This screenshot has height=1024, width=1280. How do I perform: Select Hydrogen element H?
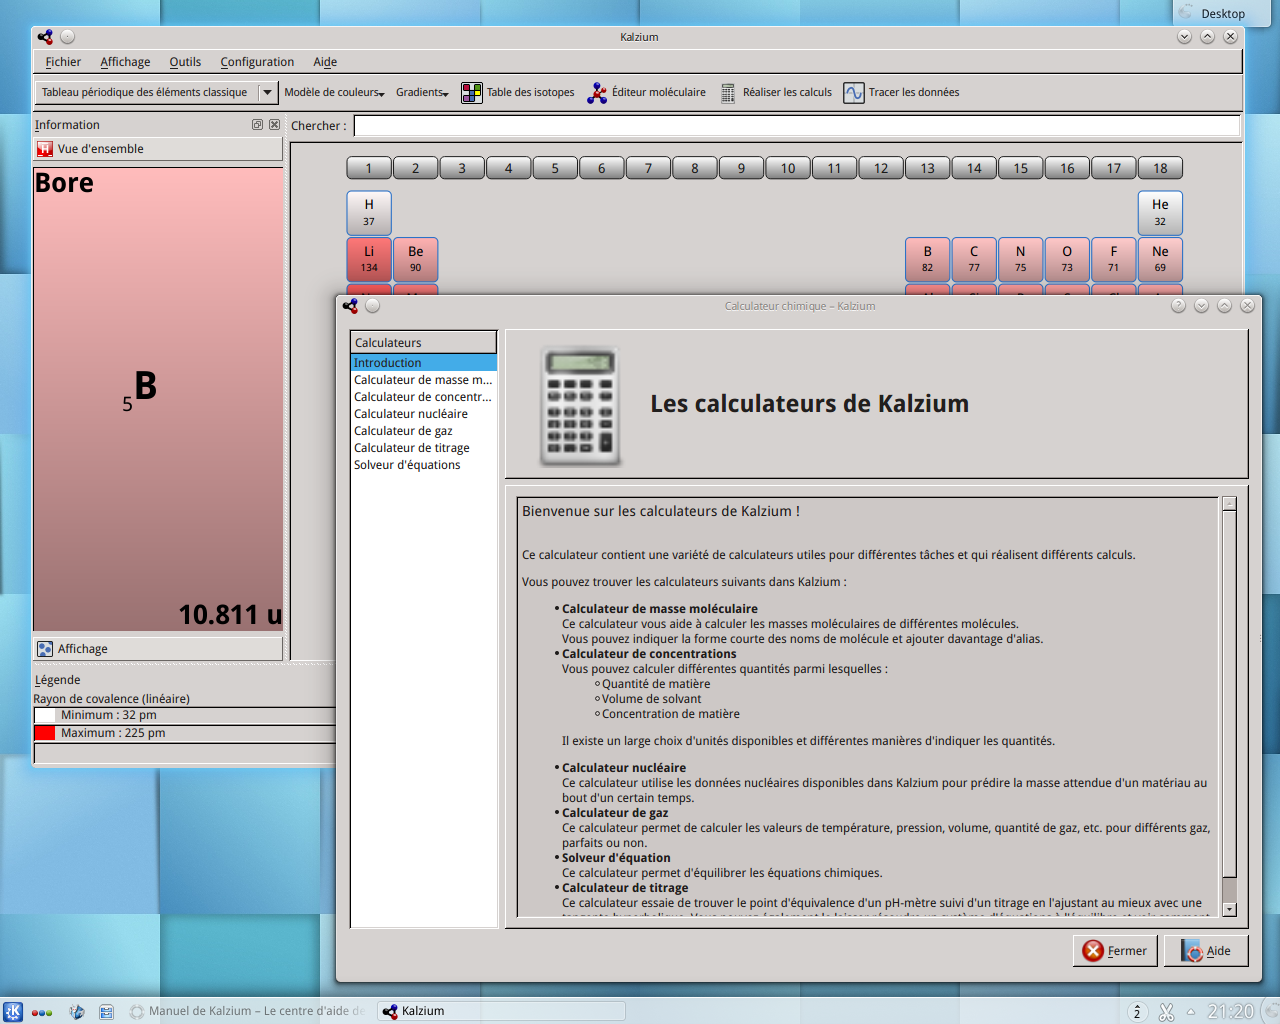point(369,213)
